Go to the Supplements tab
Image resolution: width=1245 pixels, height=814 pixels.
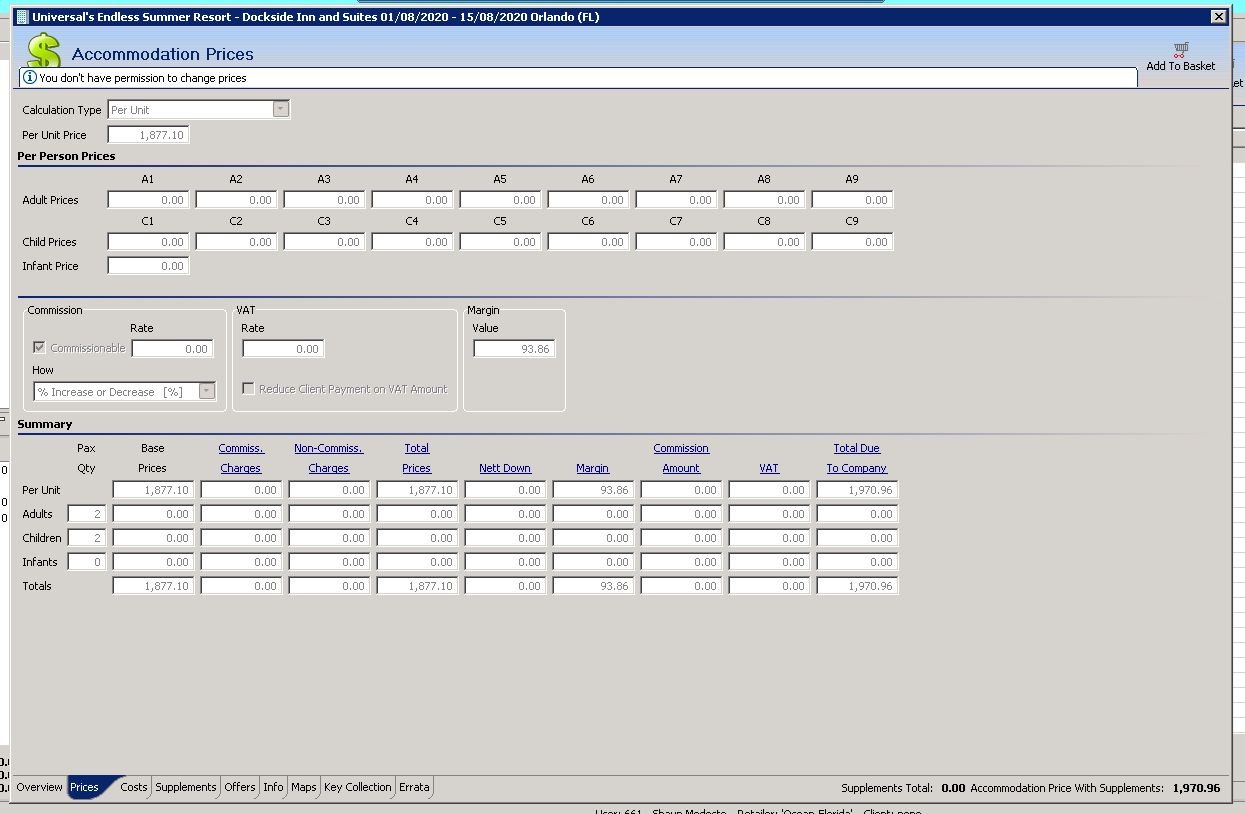tap(186, 787)
